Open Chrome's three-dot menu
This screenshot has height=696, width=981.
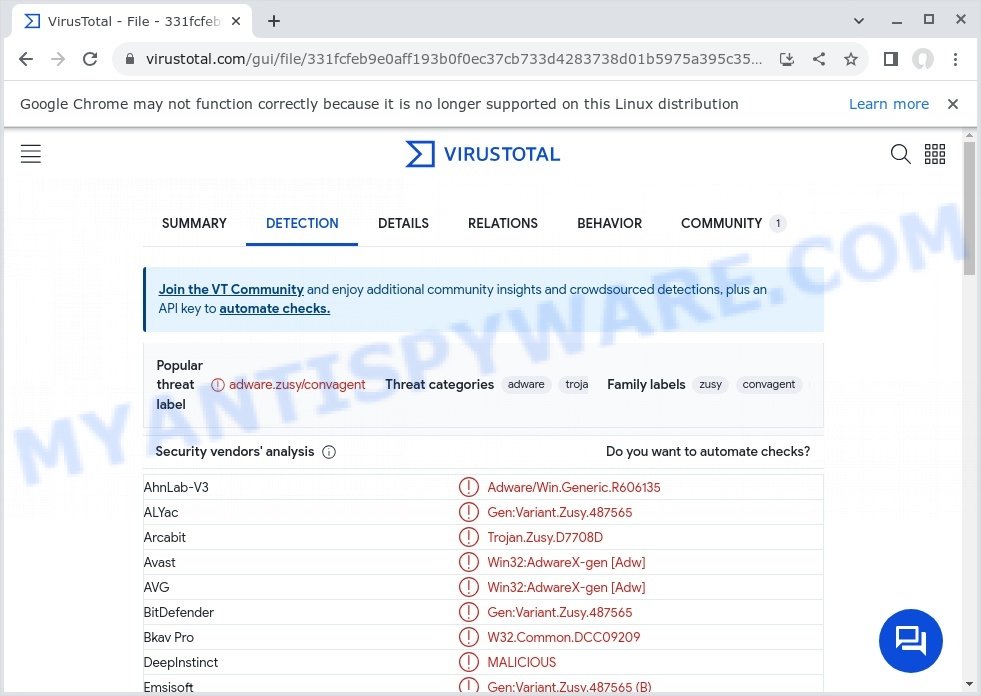point(955,59)
